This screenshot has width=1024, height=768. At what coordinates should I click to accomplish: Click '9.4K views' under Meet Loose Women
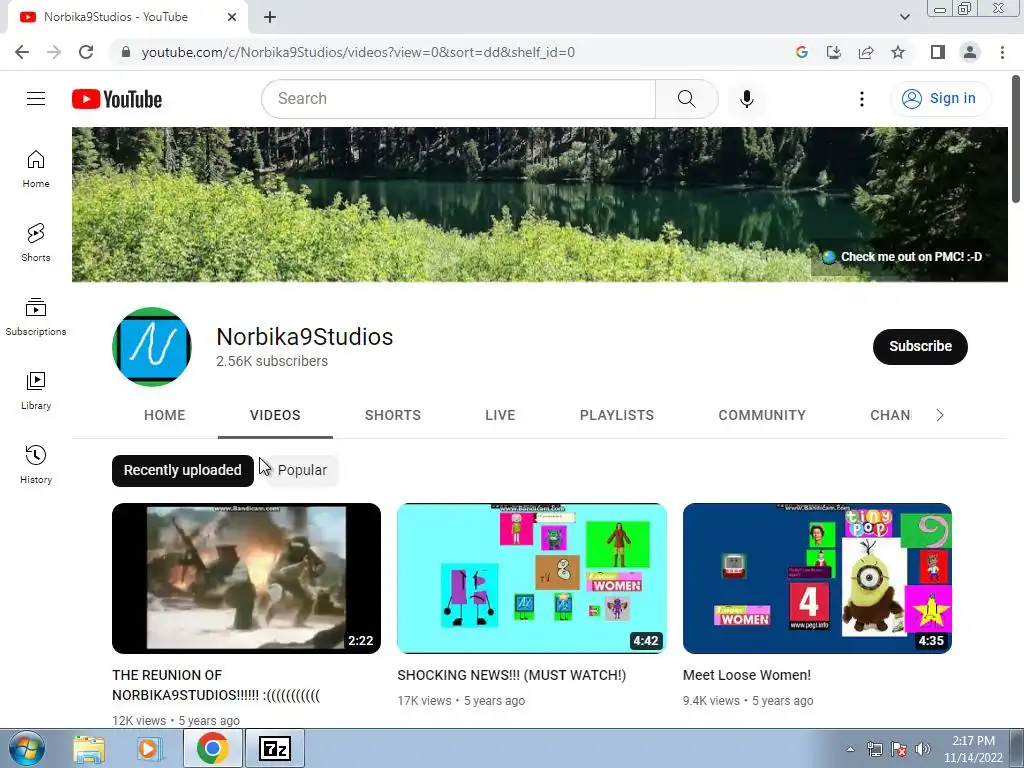click(x=711, y=701)
